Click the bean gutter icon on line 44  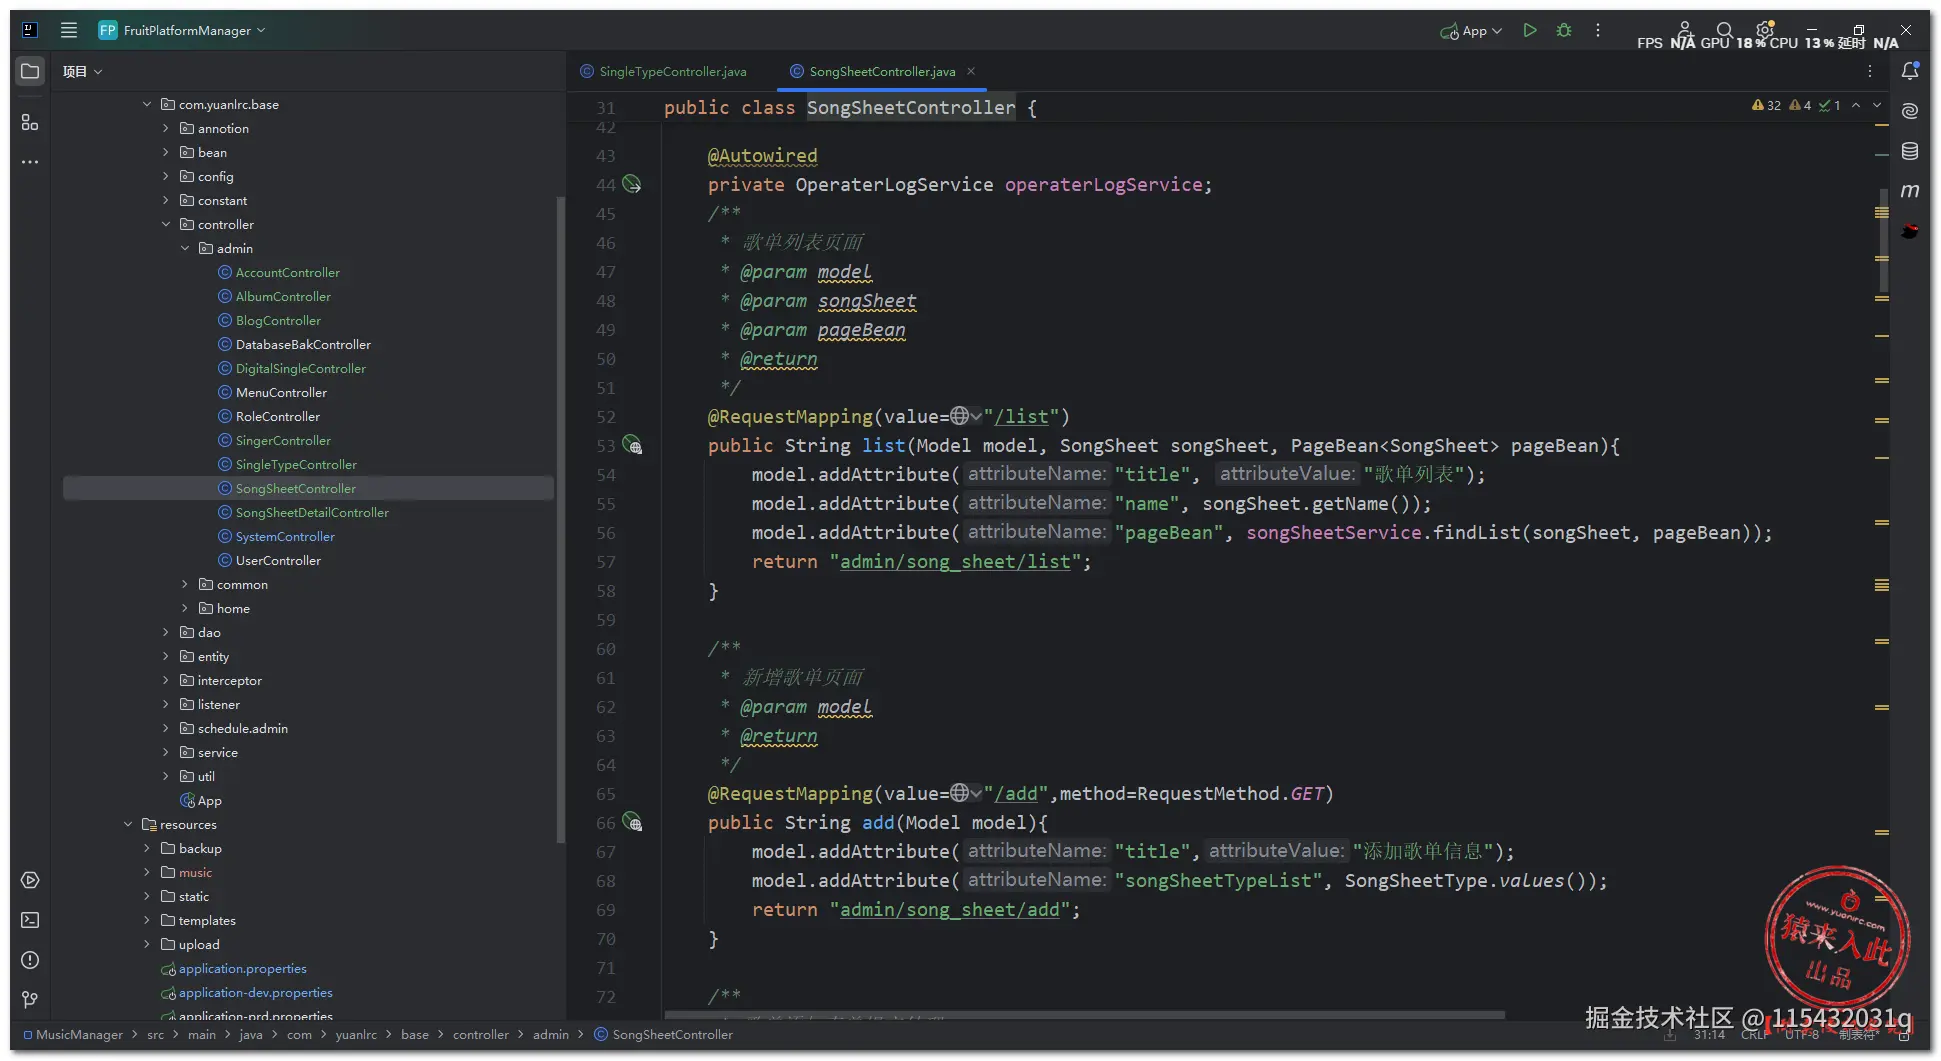click(632, 184)
